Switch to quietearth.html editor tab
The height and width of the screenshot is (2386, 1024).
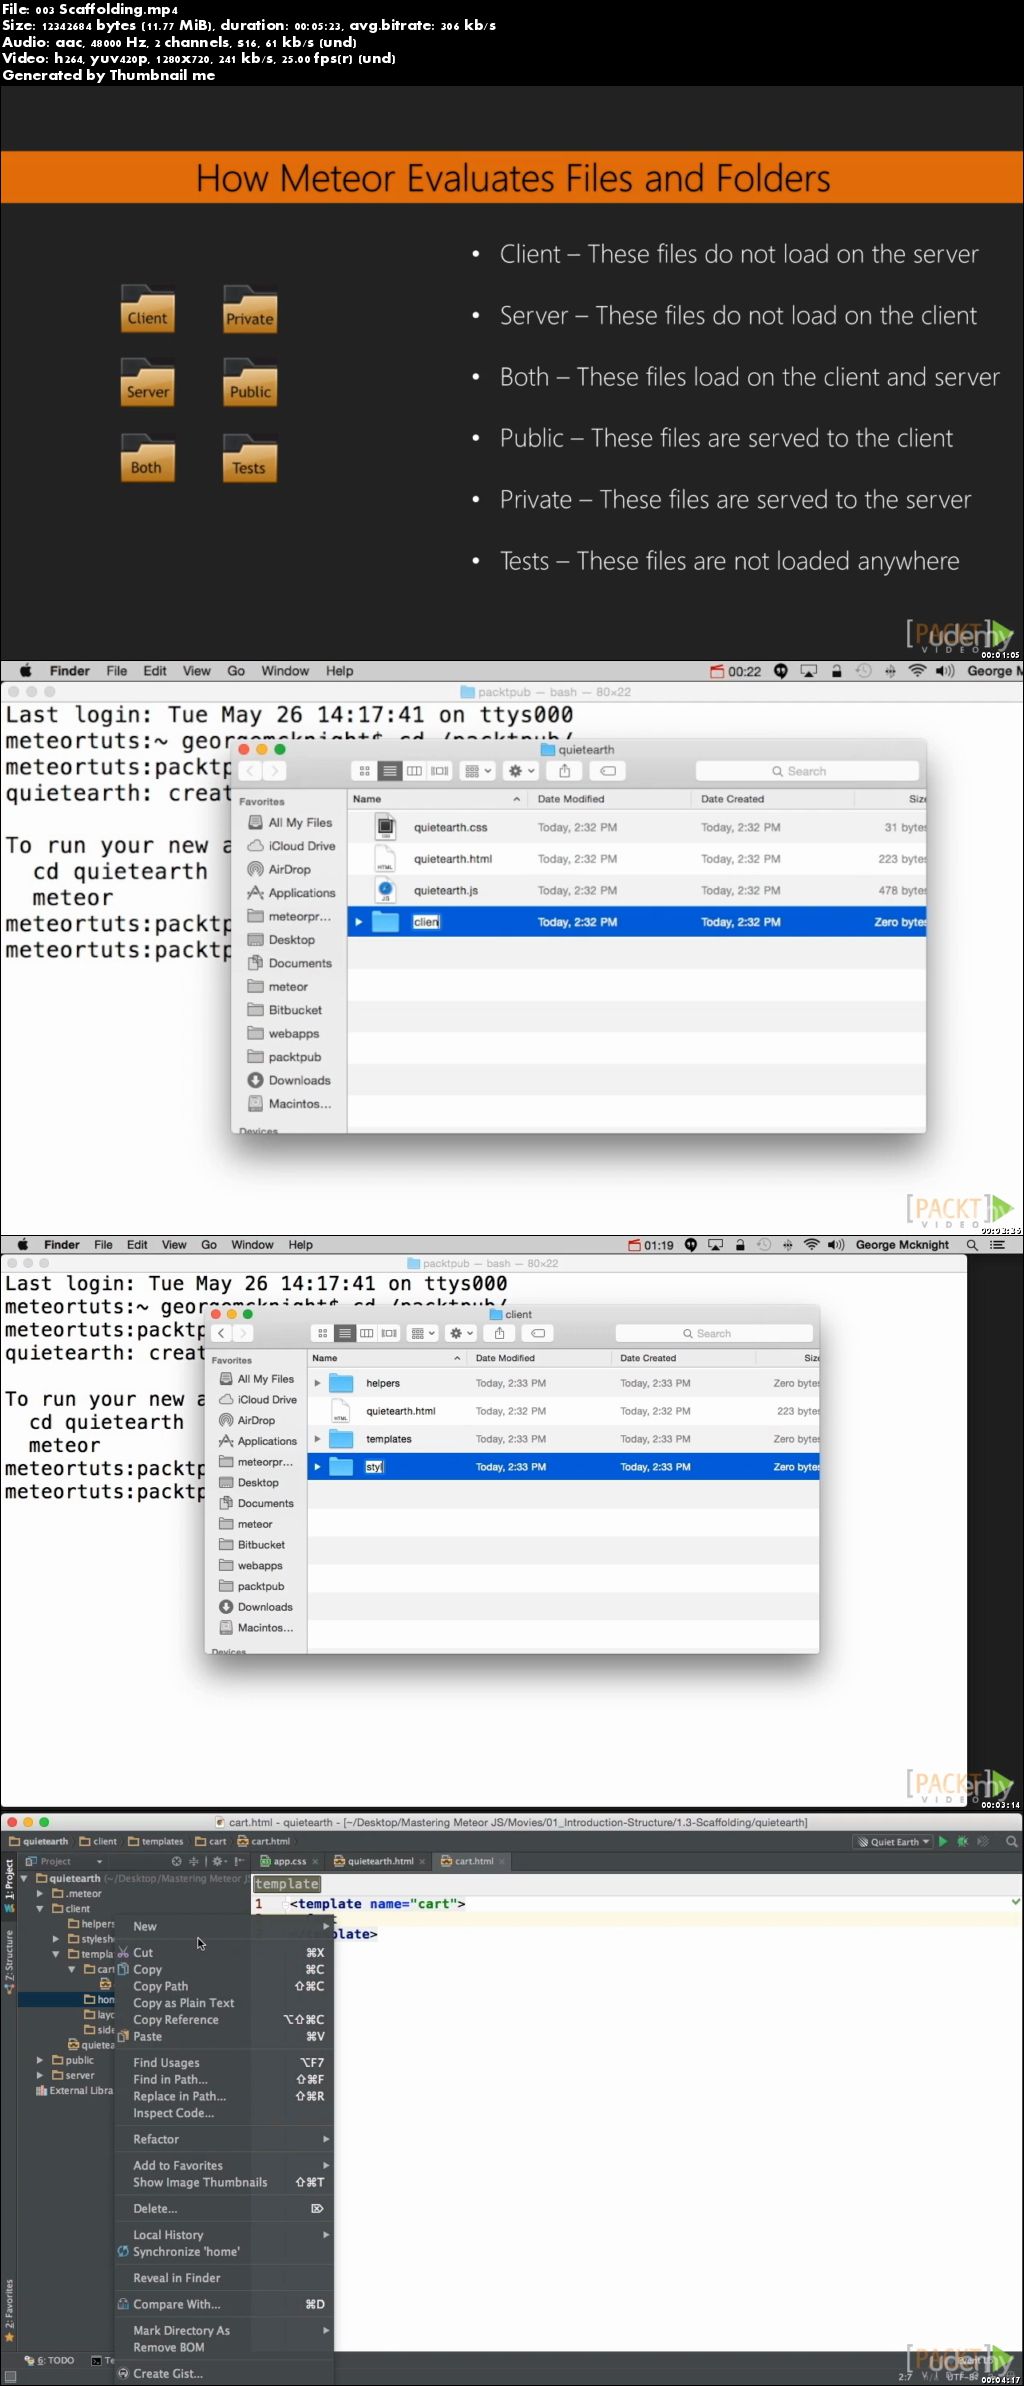tap(380, 1861)
